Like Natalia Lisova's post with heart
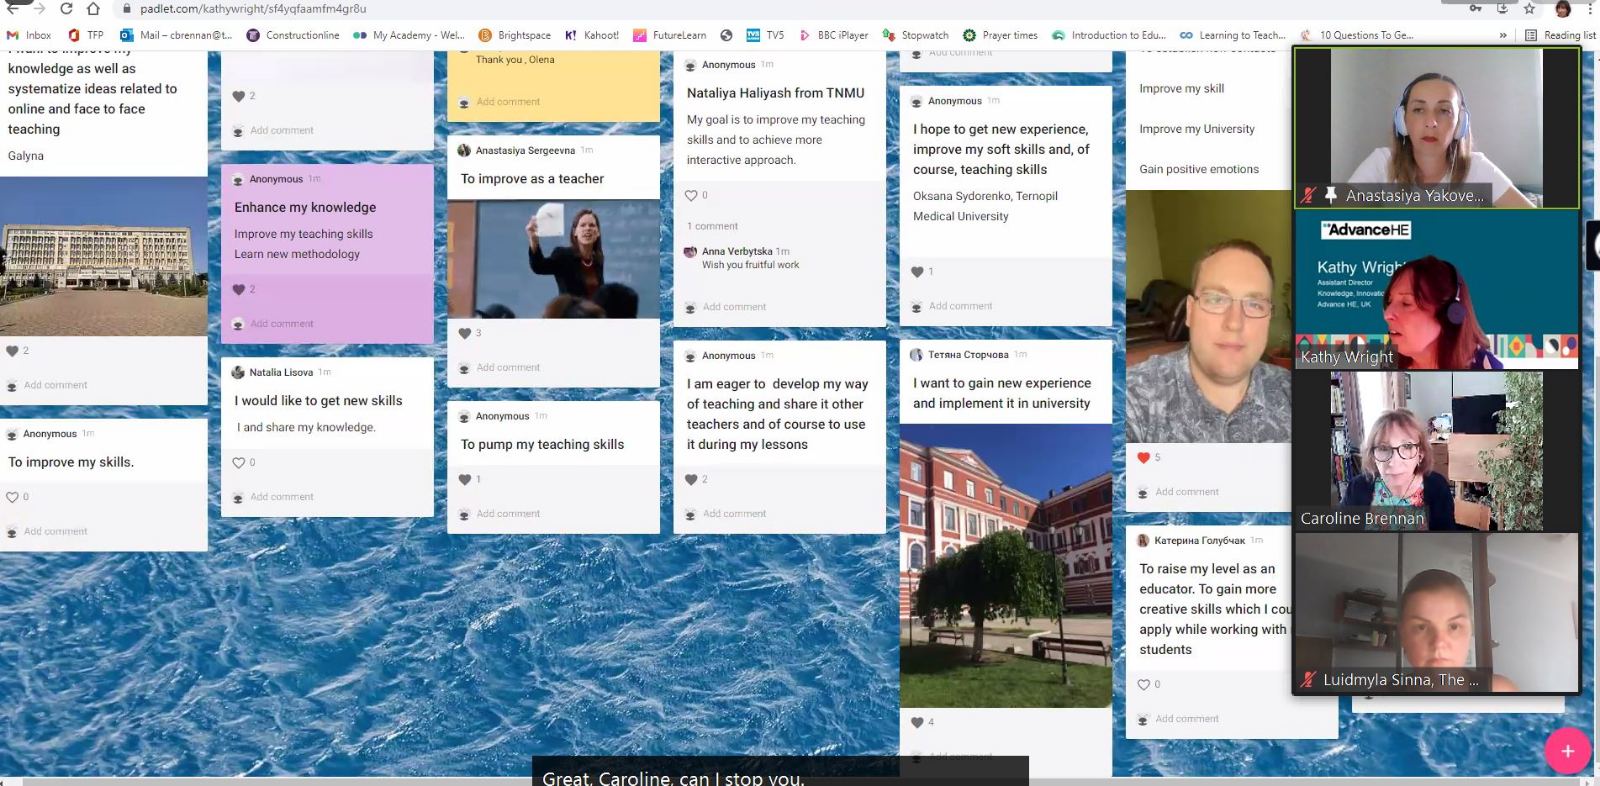The width and height of the screenshot is (1600, 786). coord(239,463)
